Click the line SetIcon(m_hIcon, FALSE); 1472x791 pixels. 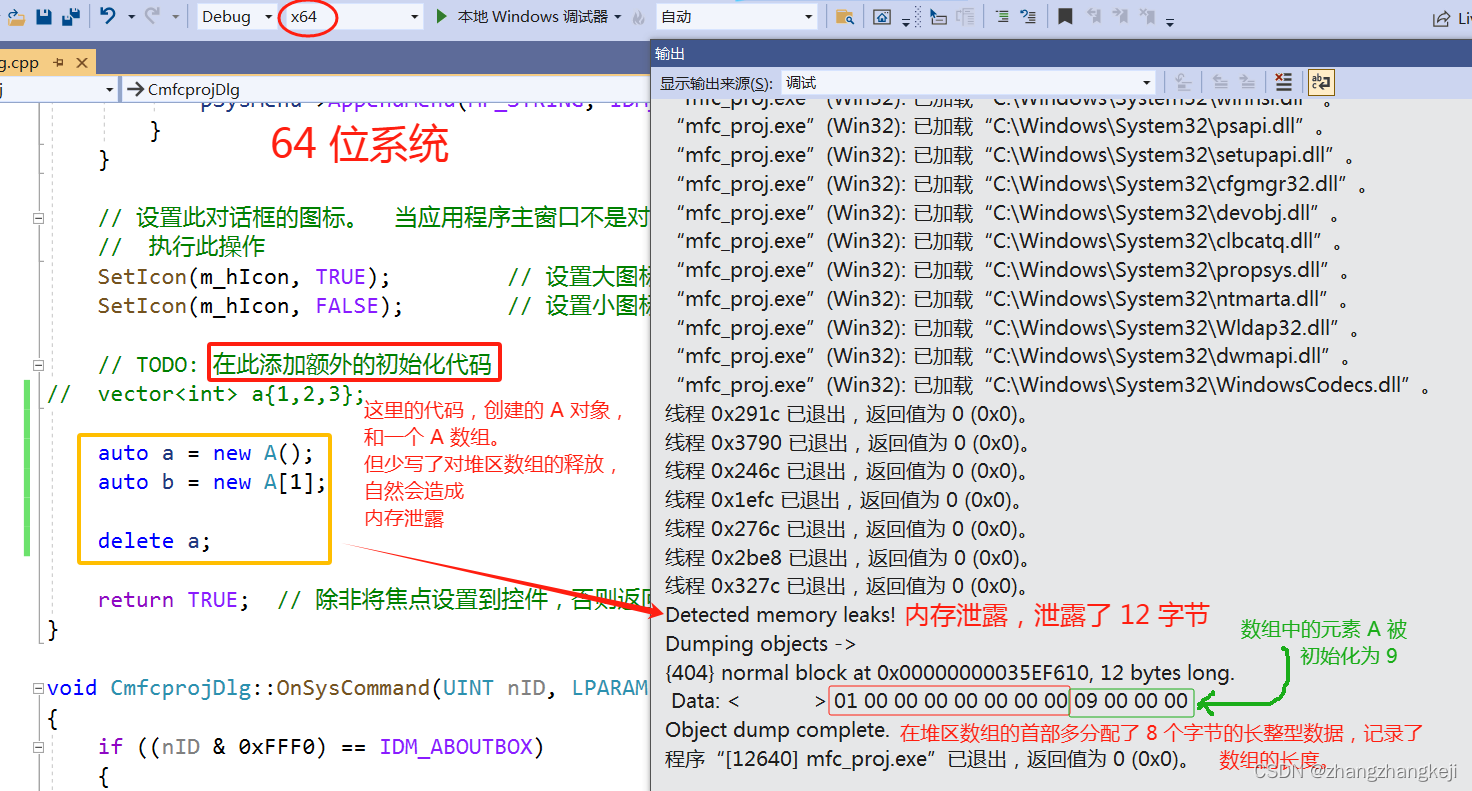pos(250,305)
